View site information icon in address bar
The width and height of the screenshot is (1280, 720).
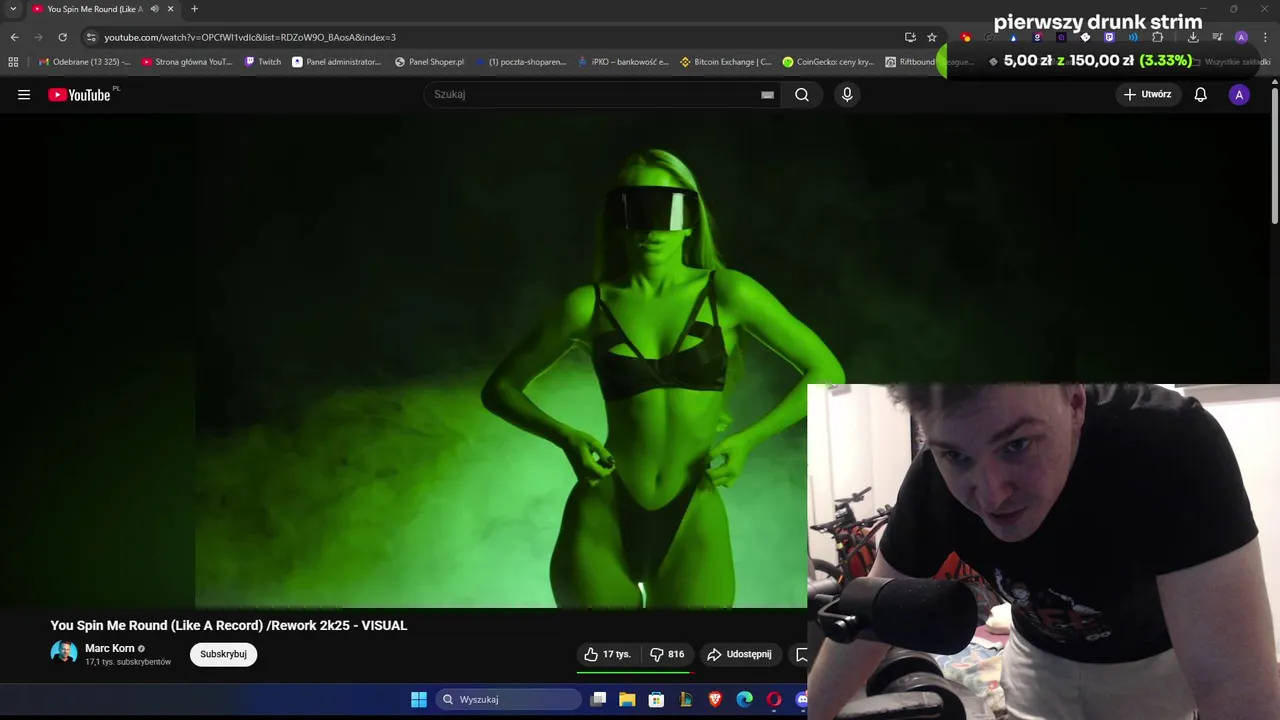point(91,37)
